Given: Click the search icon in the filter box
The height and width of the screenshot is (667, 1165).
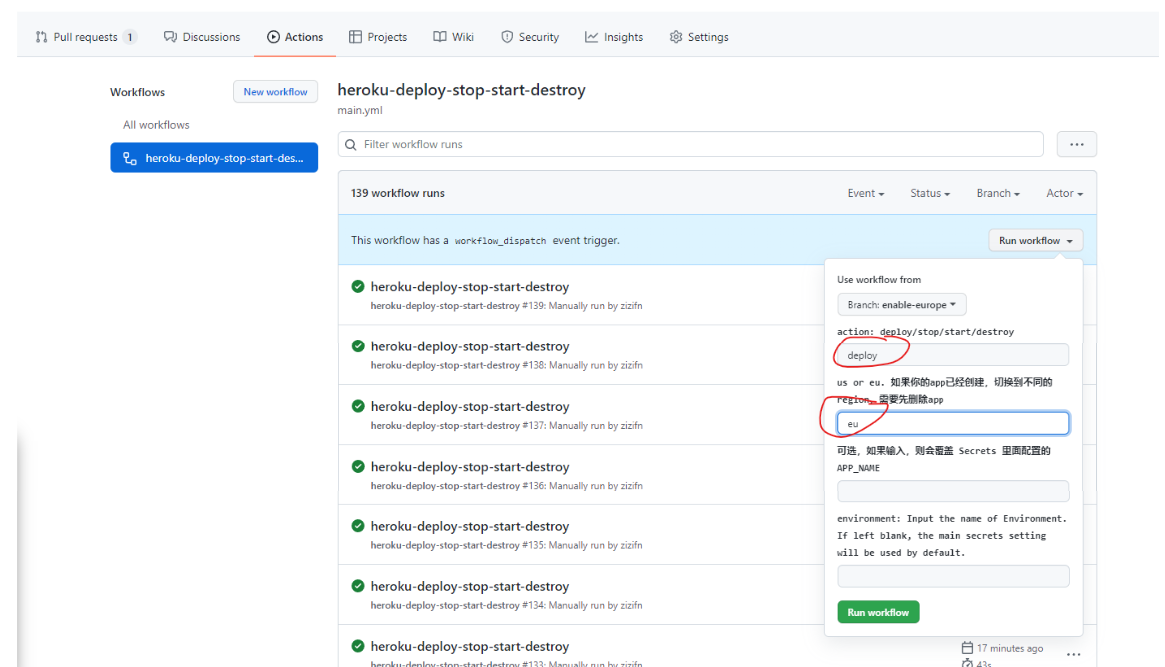Looking at the screenshot, I should tap(351, 145).
